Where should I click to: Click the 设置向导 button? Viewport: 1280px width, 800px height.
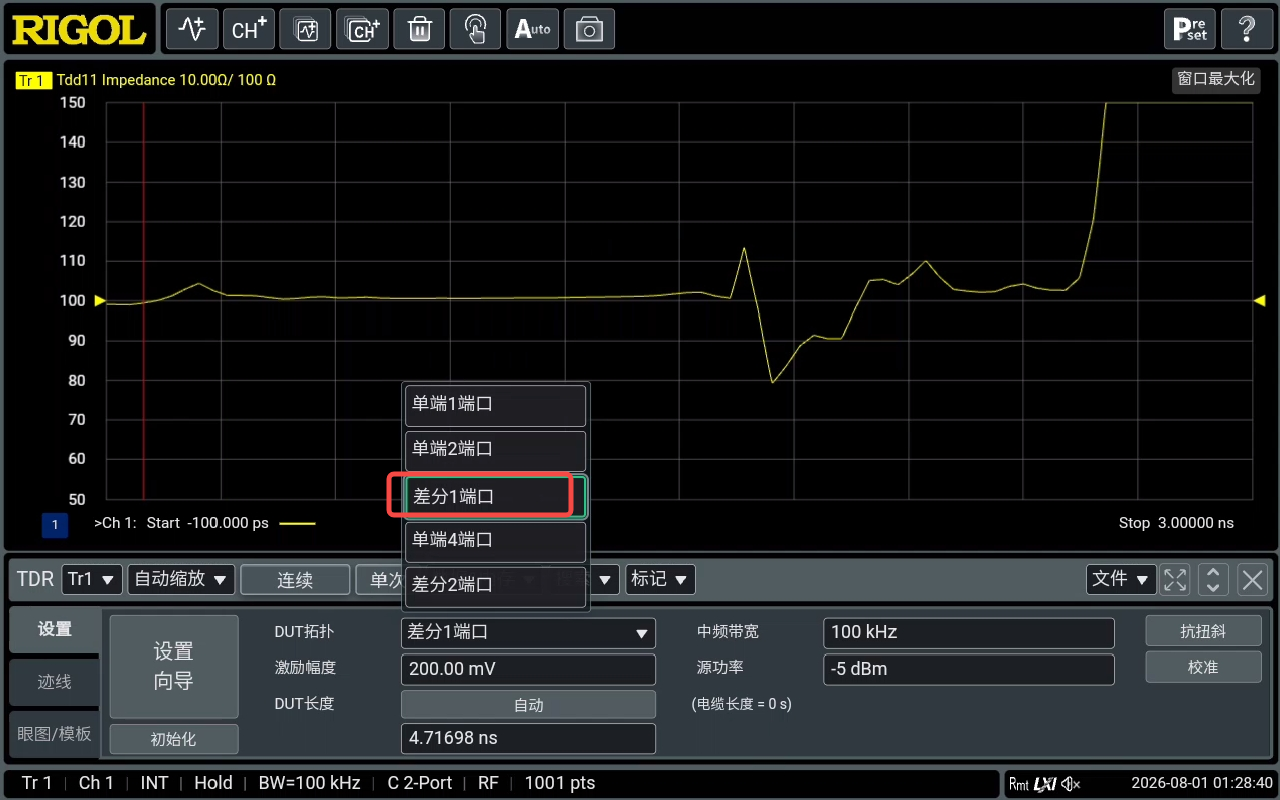click(174, 666)
